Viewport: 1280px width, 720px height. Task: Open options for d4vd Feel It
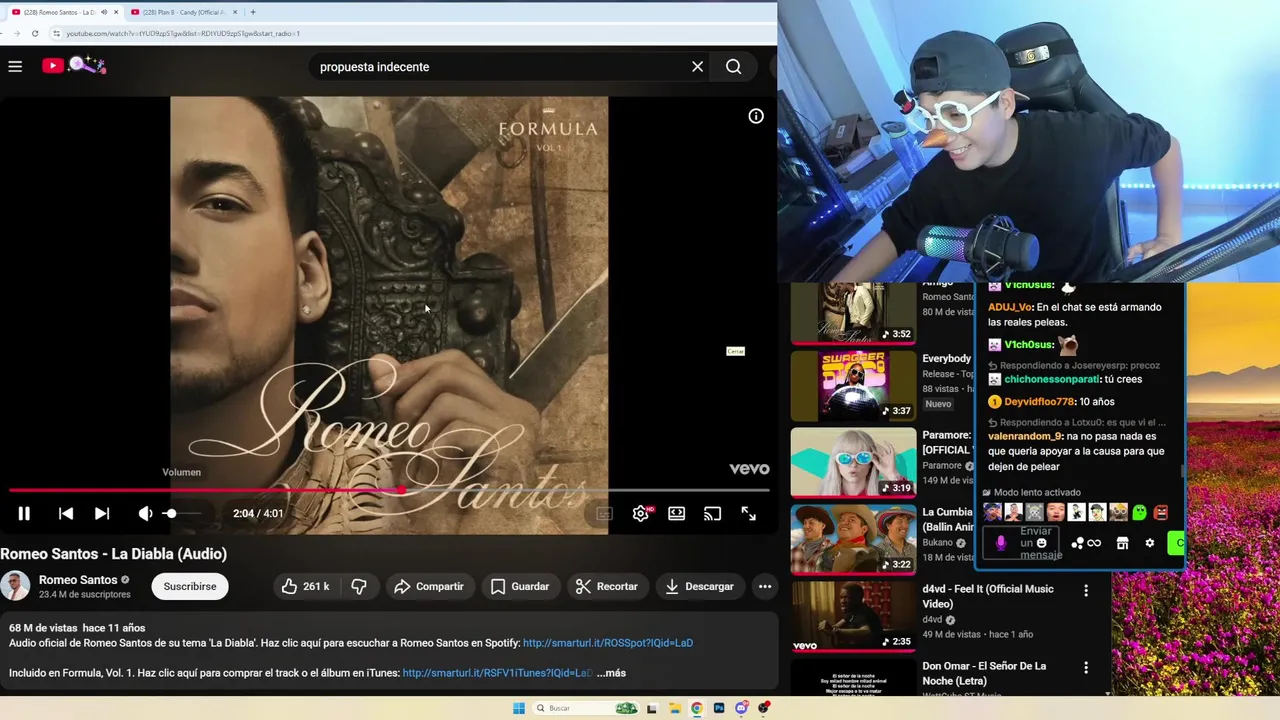tap(1086, 591)
